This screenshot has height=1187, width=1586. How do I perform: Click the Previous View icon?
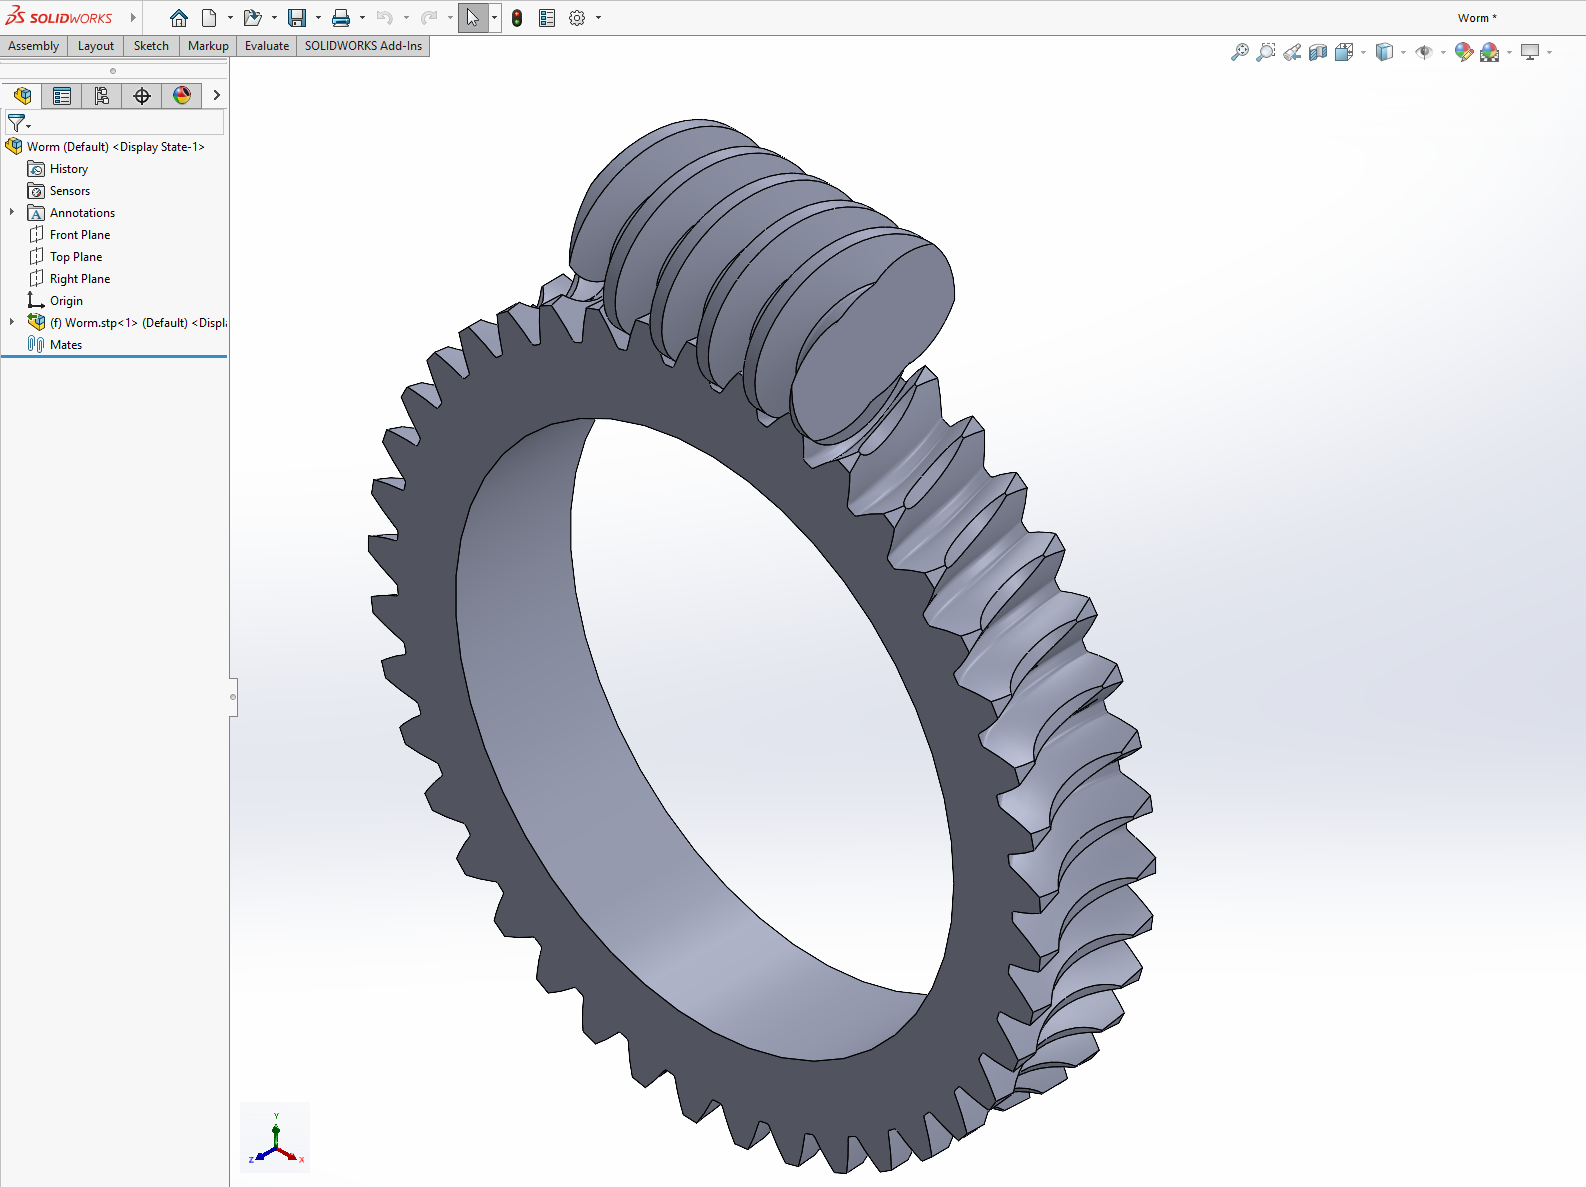[1292, 52]
